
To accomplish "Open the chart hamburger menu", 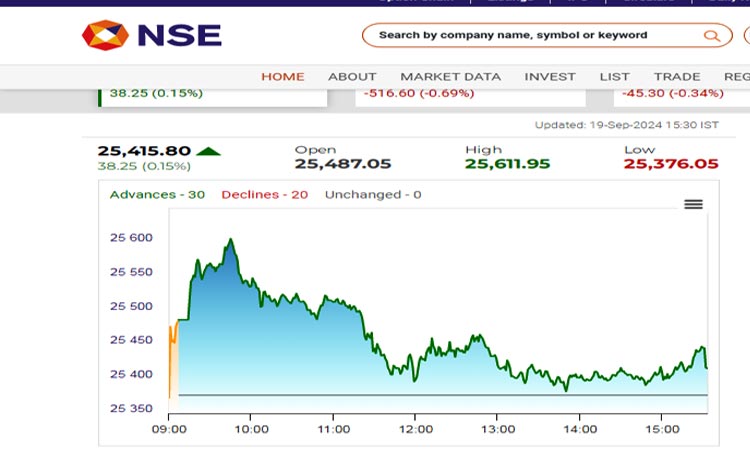I will pos(693,204).
